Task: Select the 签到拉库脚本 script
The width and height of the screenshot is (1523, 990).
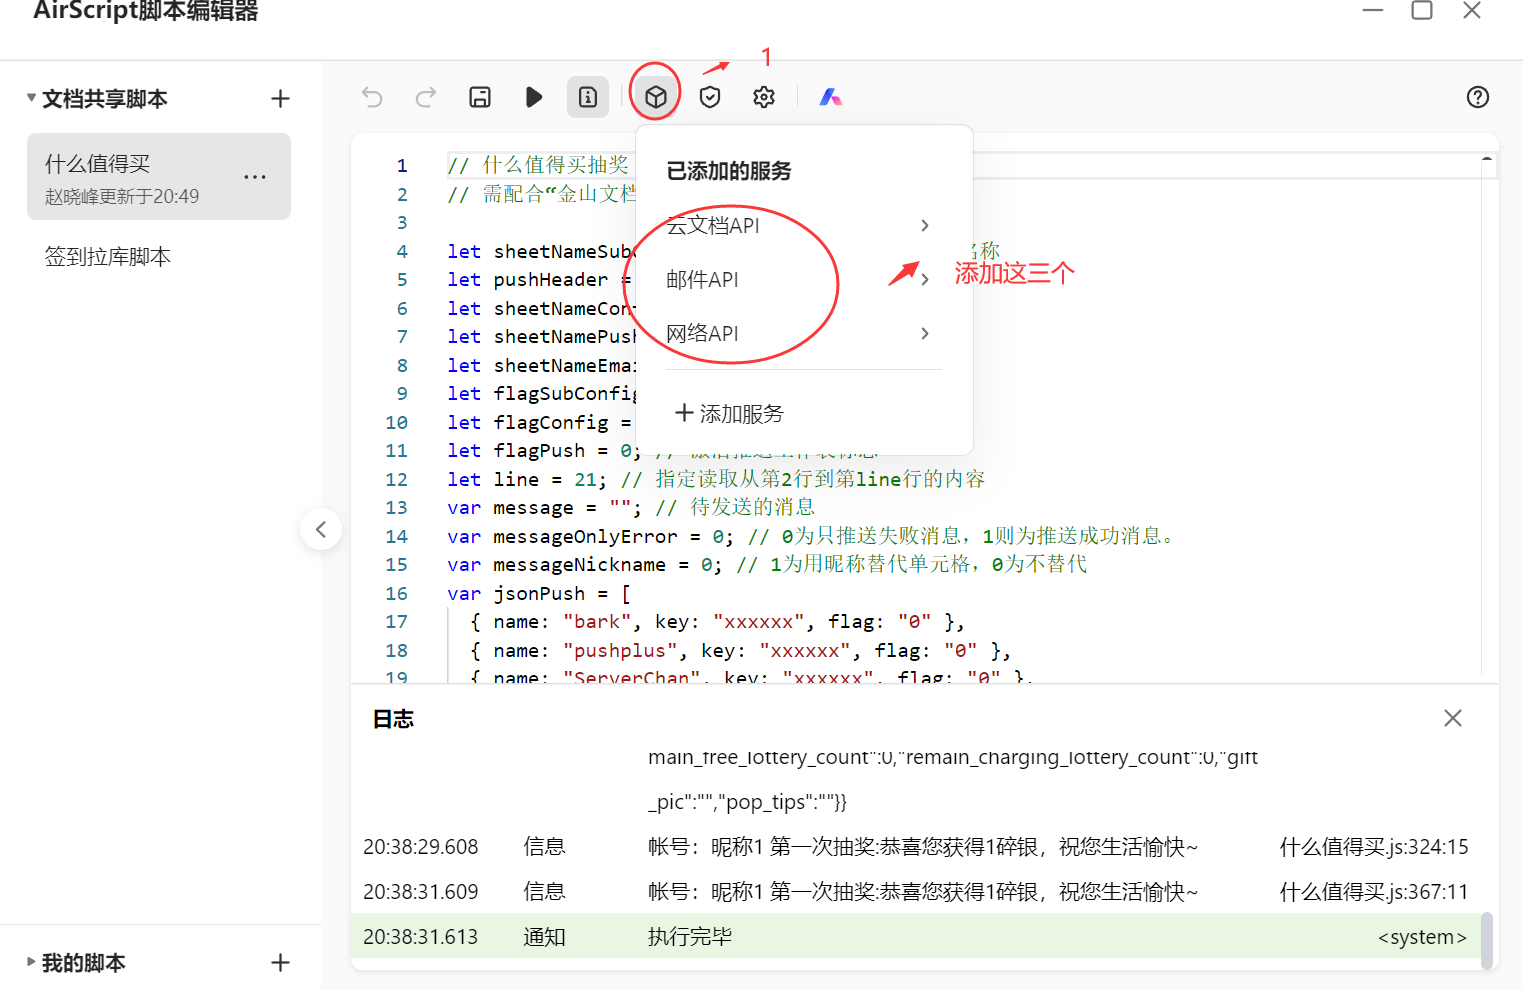Action: 108,257
